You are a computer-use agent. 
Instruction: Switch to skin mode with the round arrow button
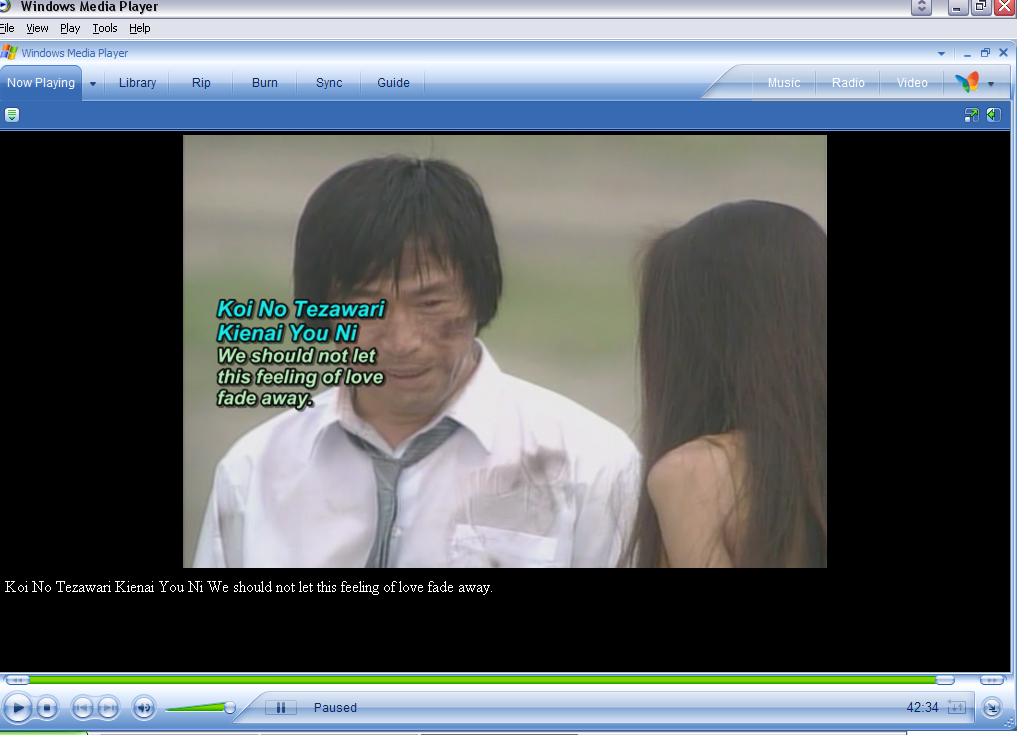992,707
